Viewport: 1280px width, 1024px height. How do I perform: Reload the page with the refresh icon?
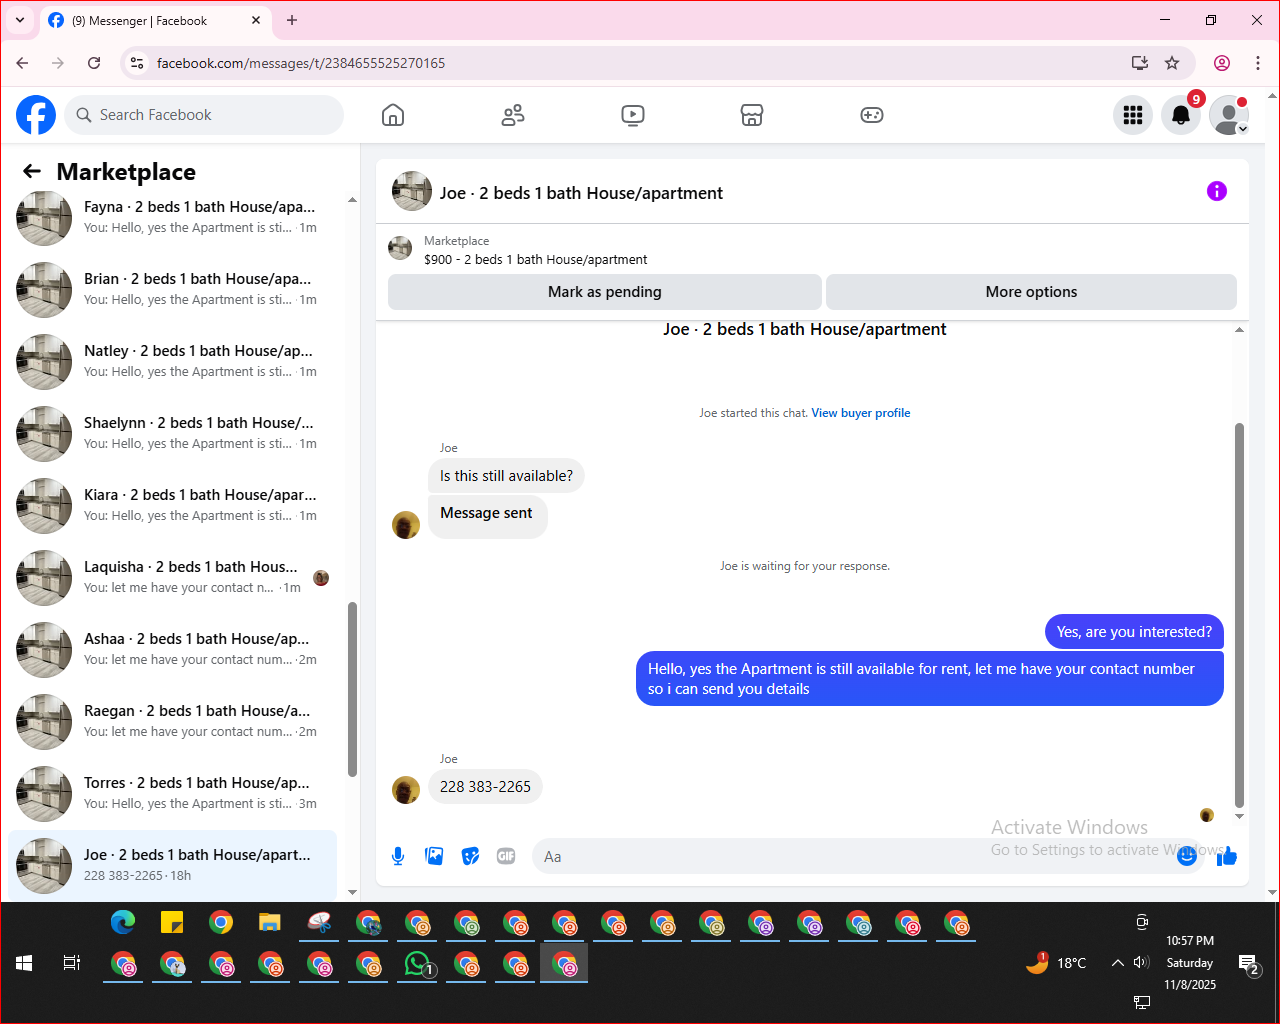[x=94, y=63]
